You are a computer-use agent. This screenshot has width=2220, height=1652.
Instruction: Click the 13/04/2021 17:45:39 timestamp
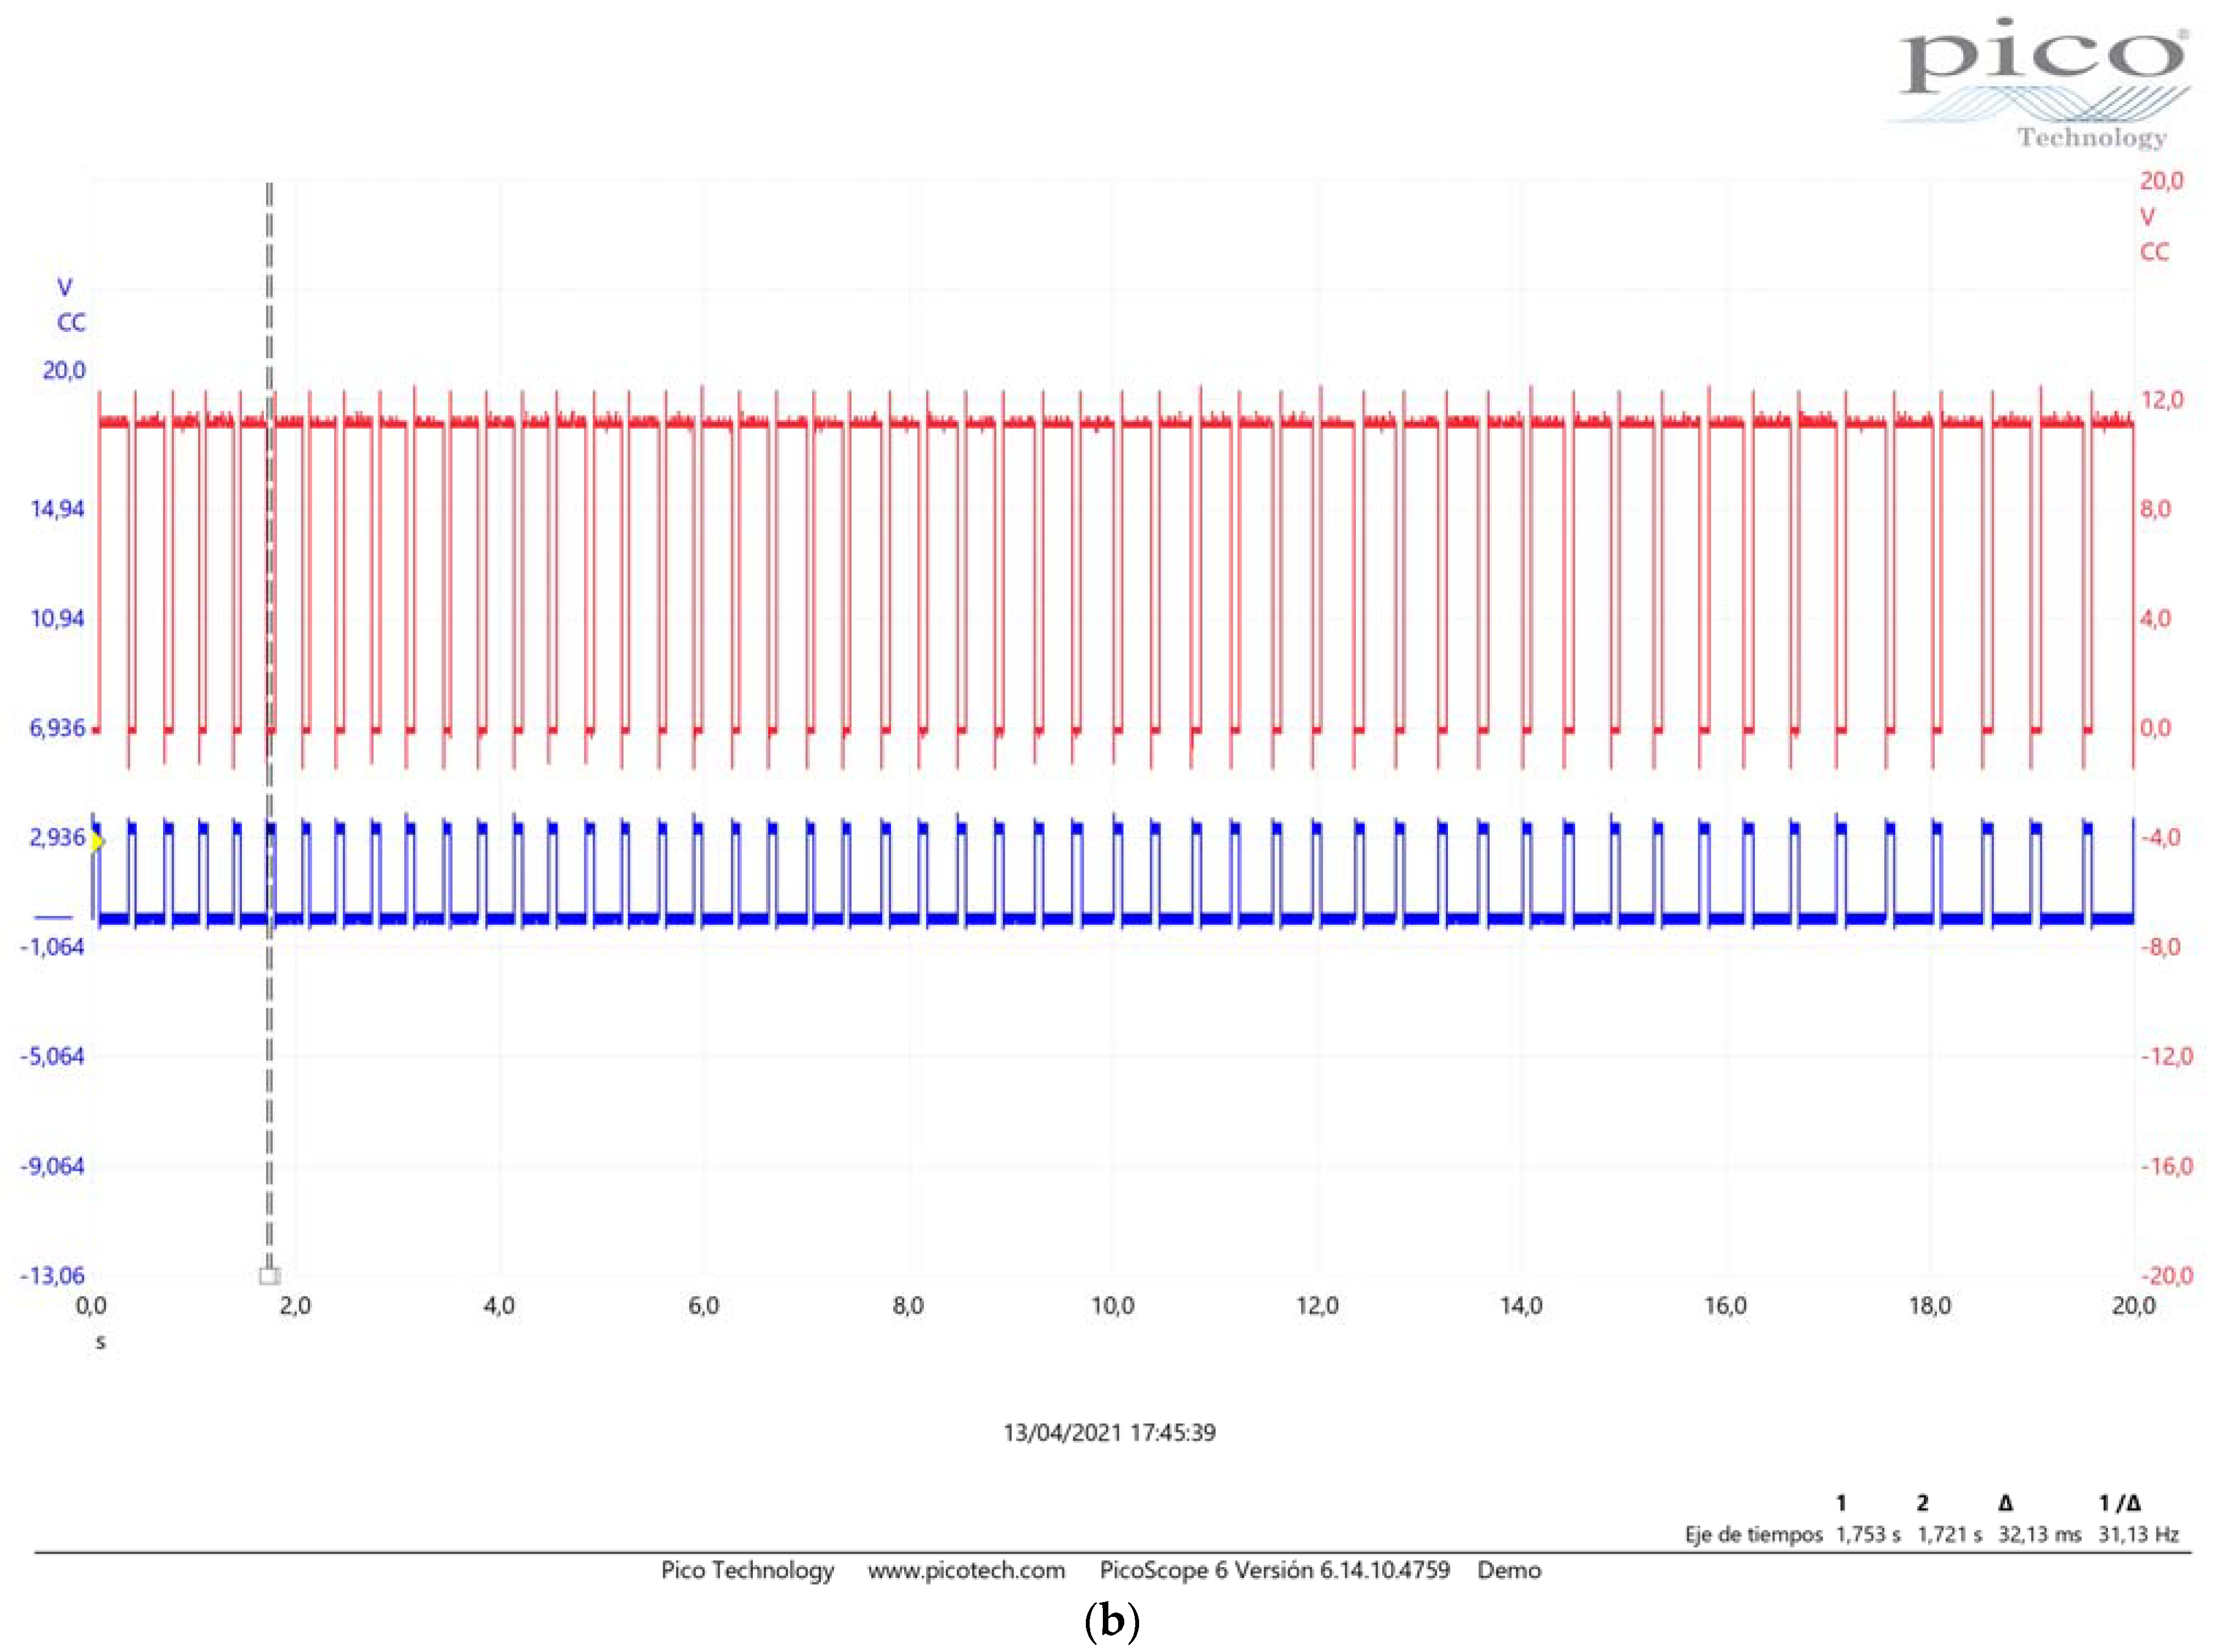1109,1432
